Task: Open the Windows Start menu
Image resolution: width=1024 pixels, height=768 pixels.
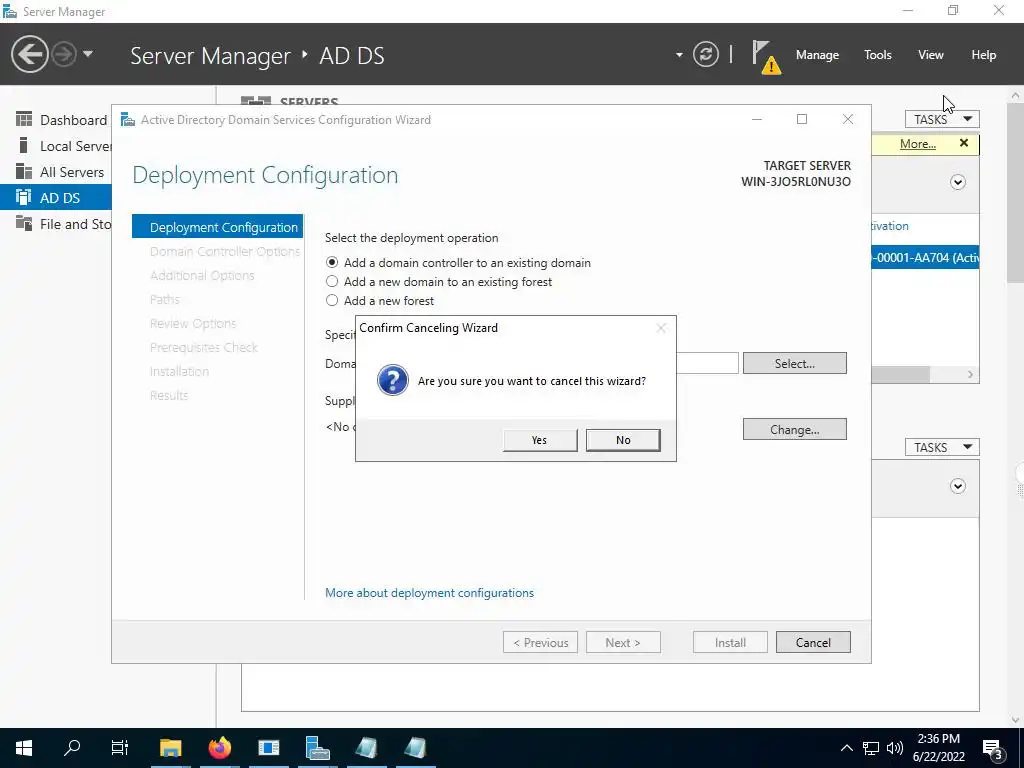Action: click(x=24, y=748)
